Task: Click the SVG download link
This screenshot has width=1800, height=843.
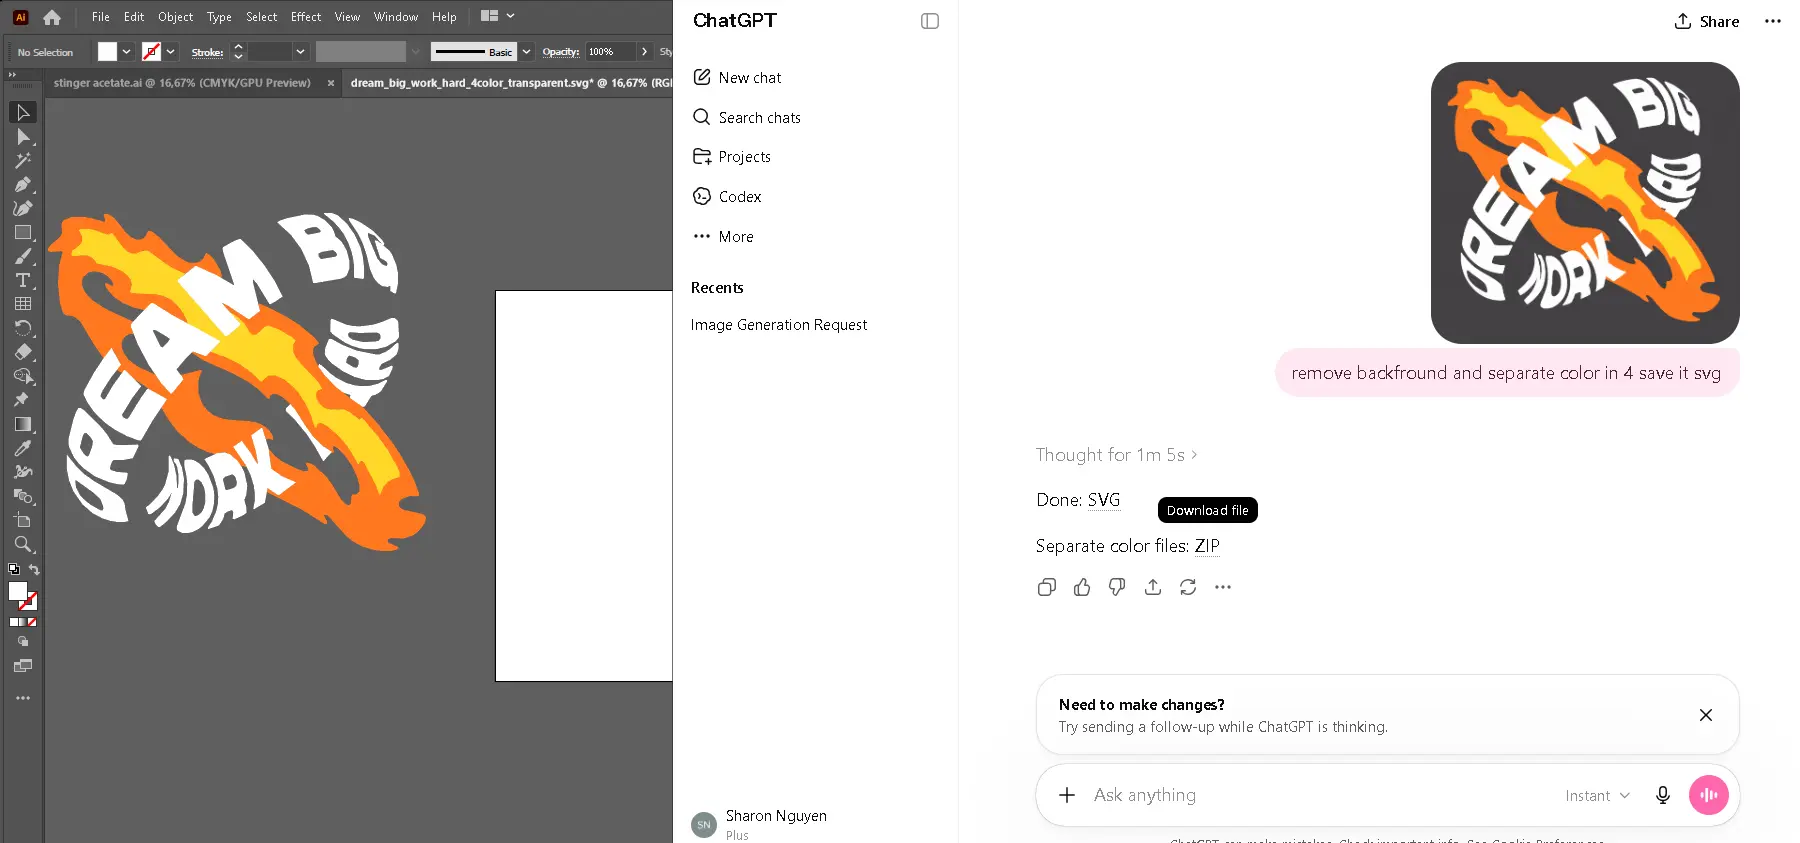Action: tap(1104, 500)
